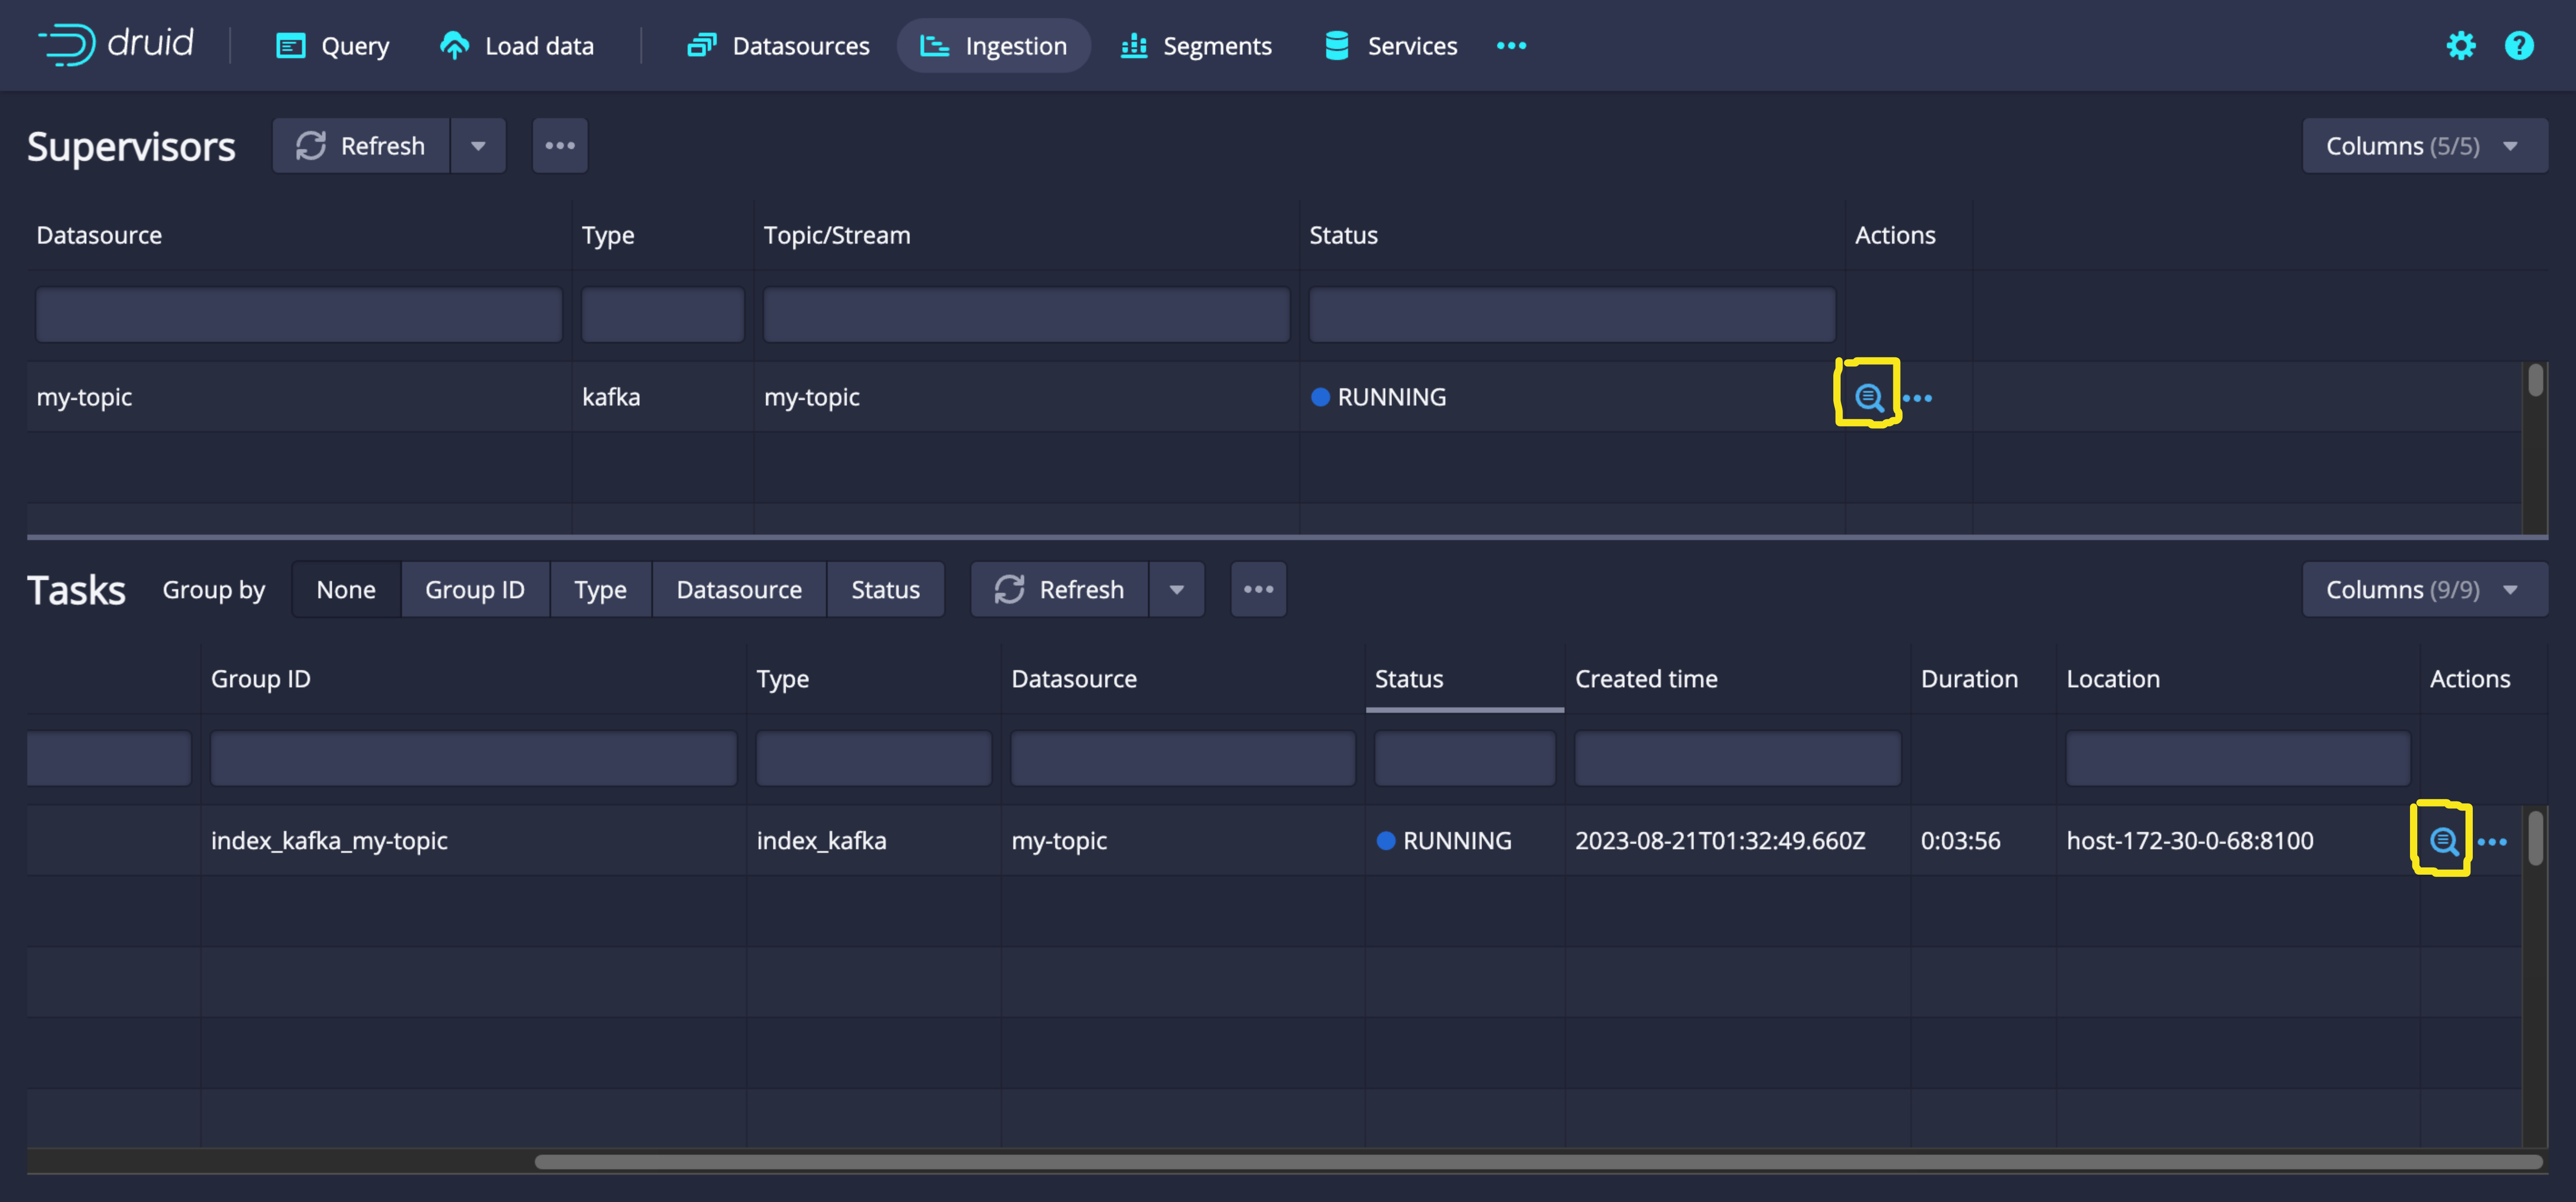2576x1202 pixels.
Task: Open Tasks more-actions ellipsis button
Action: 1258,590
